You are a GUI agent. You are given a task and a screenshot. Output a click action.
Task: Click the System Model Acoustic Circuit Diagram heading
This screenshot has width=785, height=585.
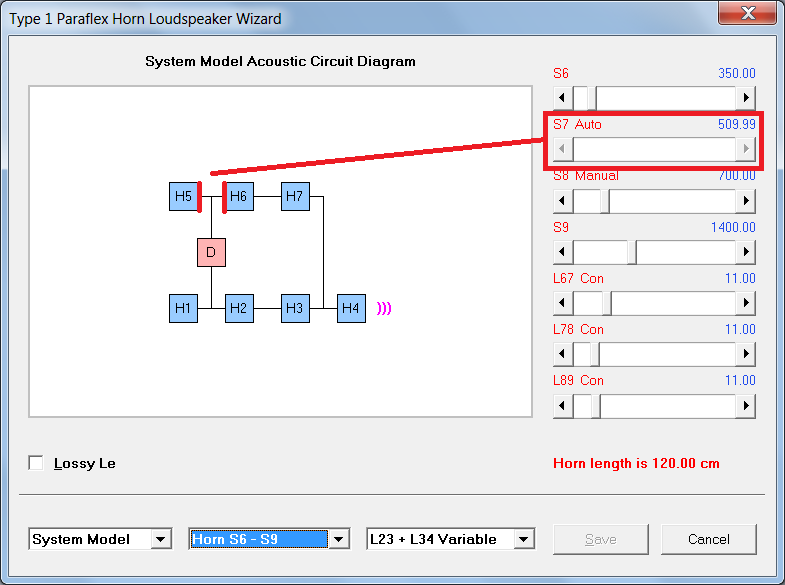(x=280, y=61)
